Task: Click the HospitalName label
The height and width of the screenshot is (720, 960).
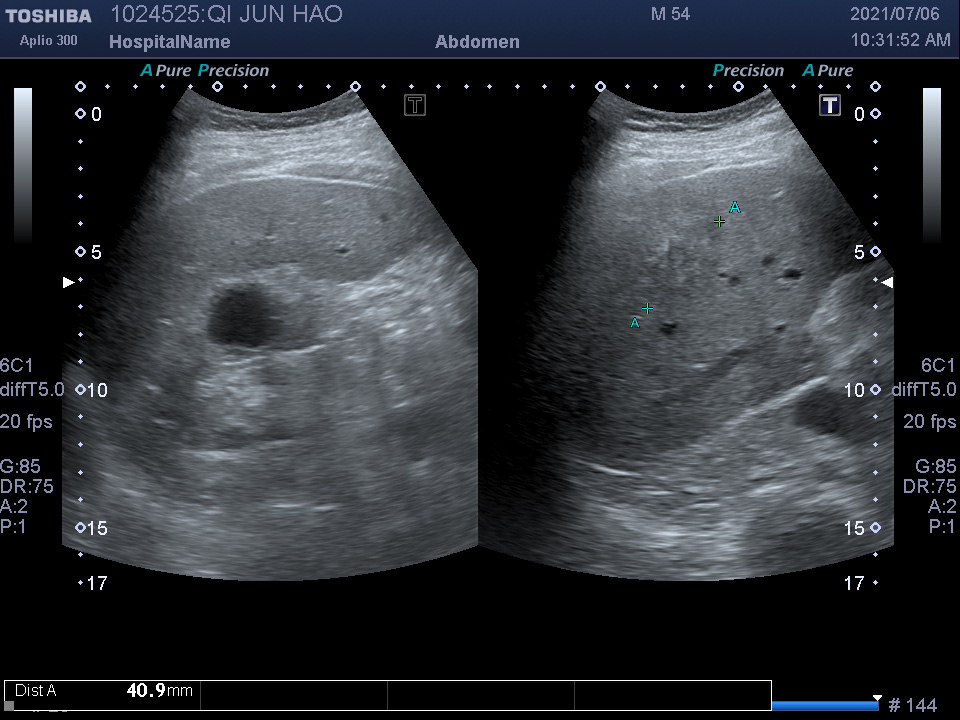Action: click(x=169, y=42)
